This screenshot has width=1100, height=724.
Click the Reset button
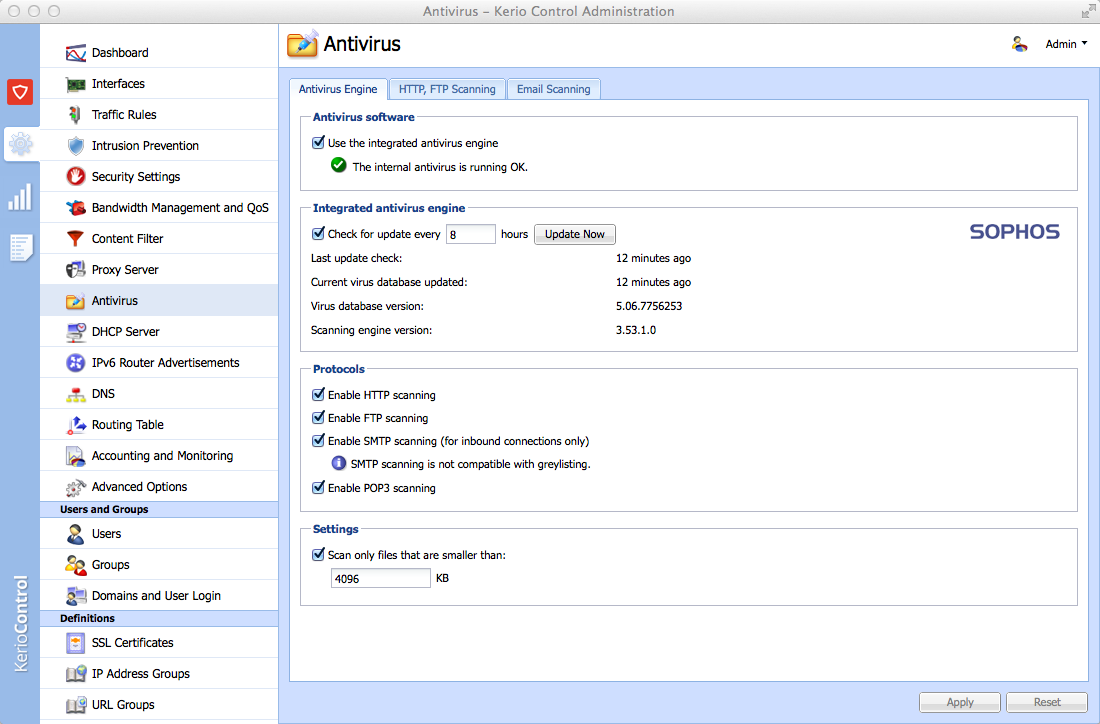coord(1047,702)
